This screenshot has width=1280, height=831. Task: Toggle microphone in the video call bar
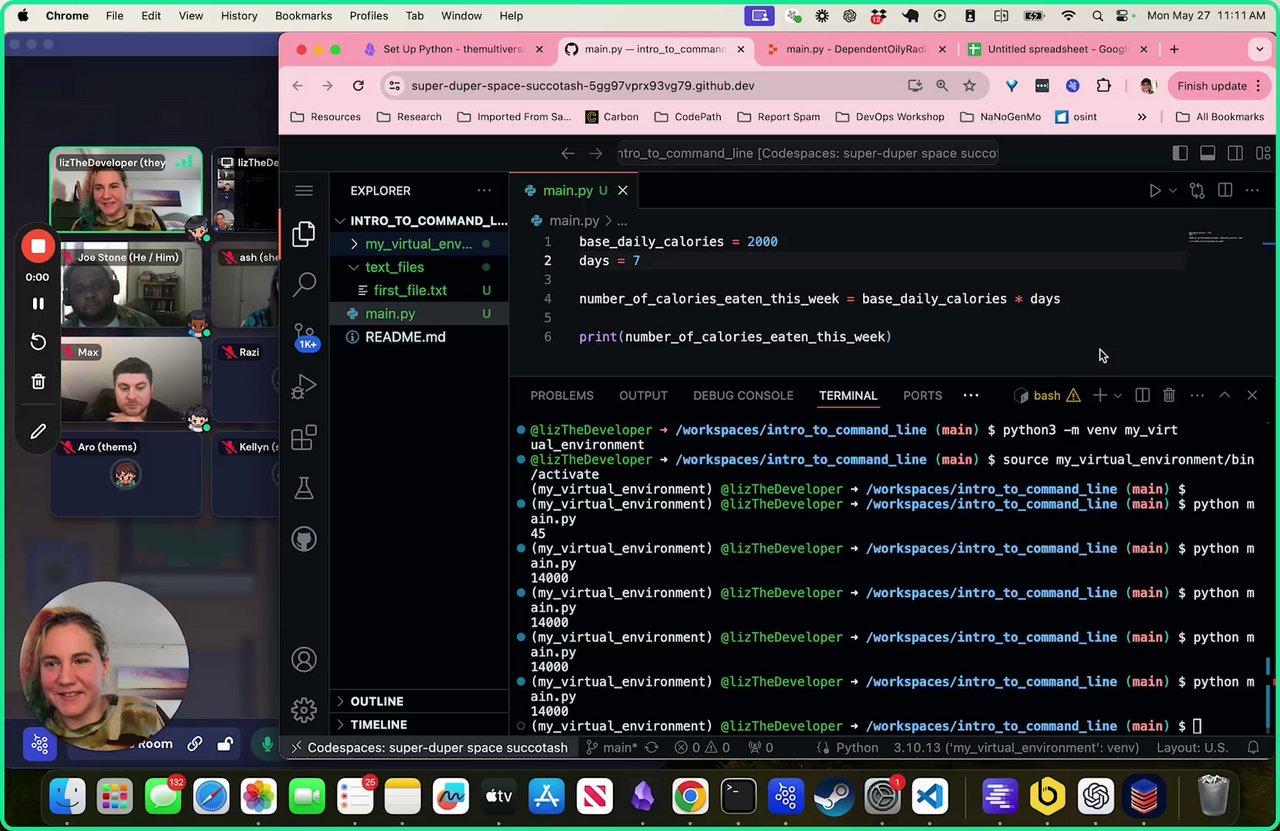(x=267, y=744)
